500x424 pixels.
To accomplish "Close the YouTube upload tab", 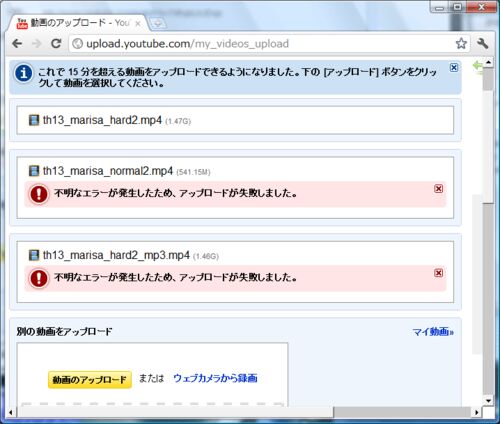I will (138, 24).
